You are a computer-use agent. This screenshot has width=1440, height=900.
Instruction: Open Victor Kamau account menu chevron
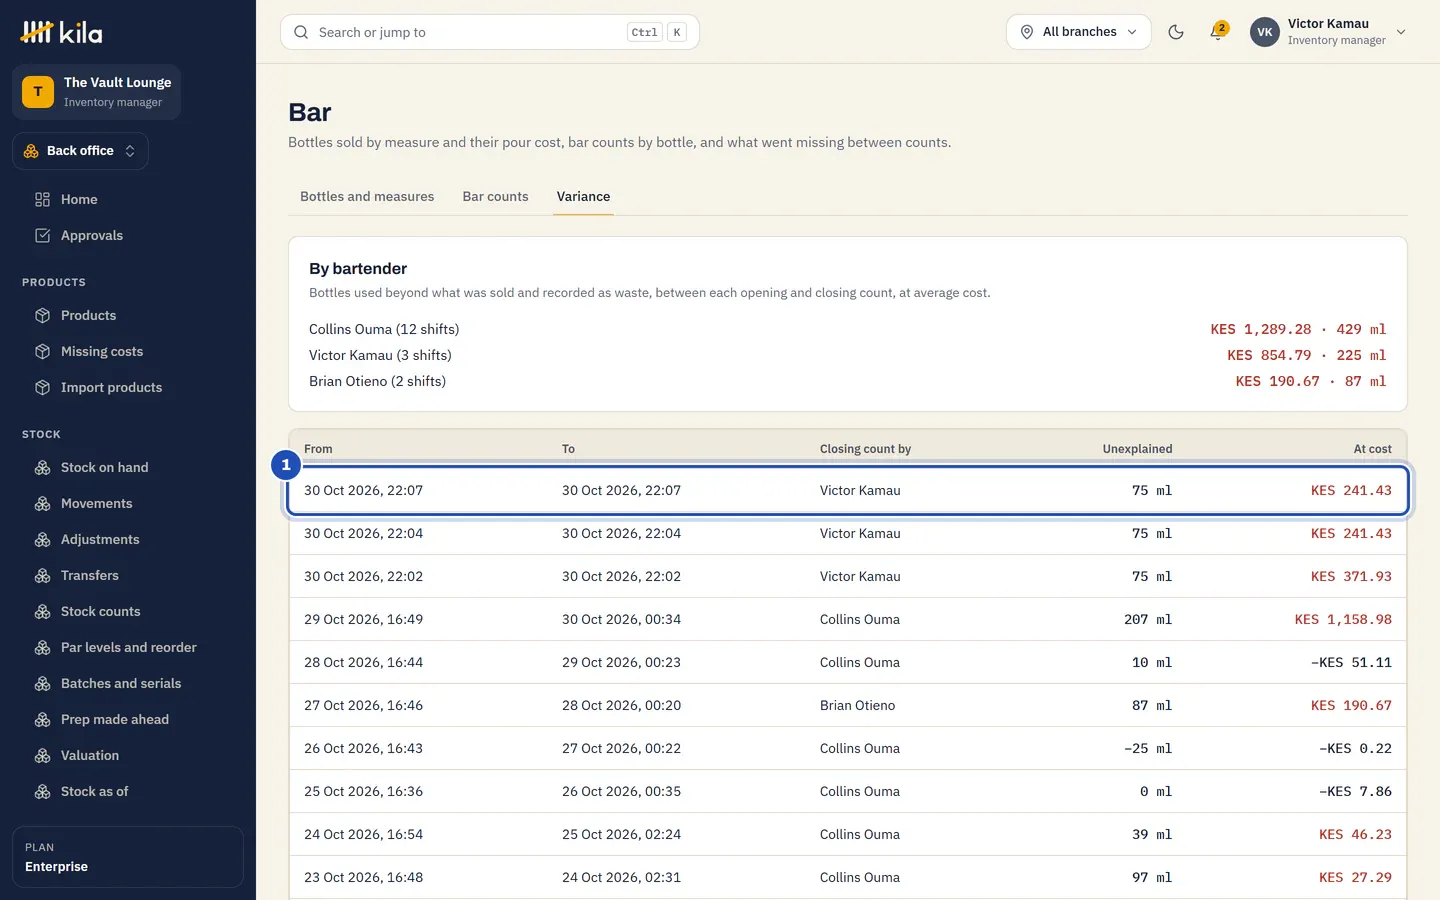coord(1401,32)
